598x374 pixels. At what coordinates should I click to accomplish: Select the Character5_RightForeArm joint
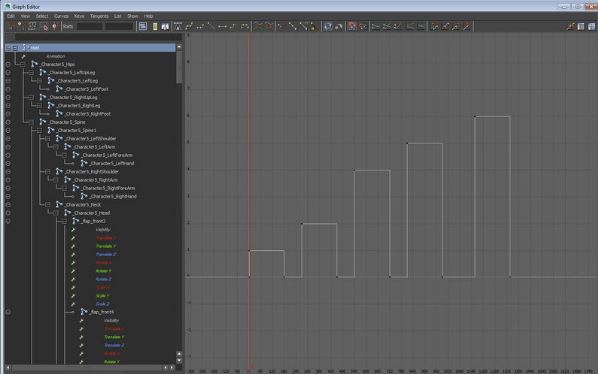[x=108, y=188]
